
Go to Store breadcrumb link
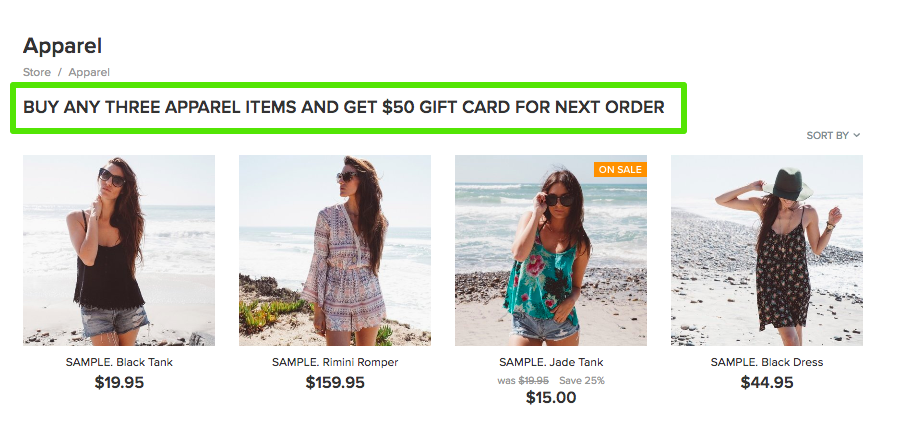point(37,72)
